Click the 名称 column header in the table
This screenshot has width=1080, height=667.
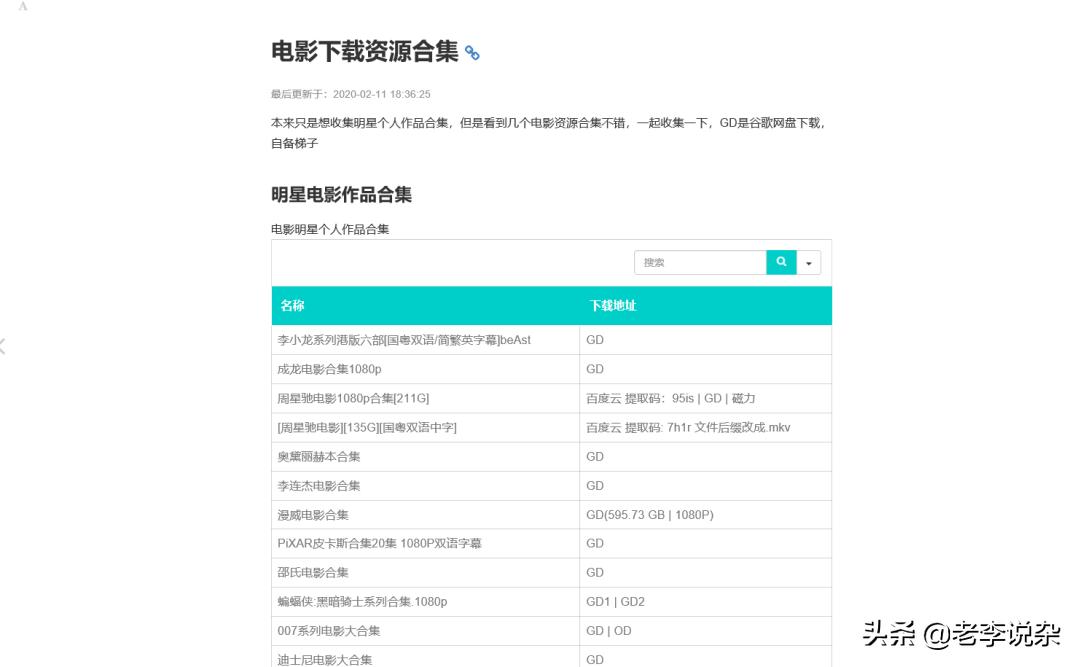[292, 306]
